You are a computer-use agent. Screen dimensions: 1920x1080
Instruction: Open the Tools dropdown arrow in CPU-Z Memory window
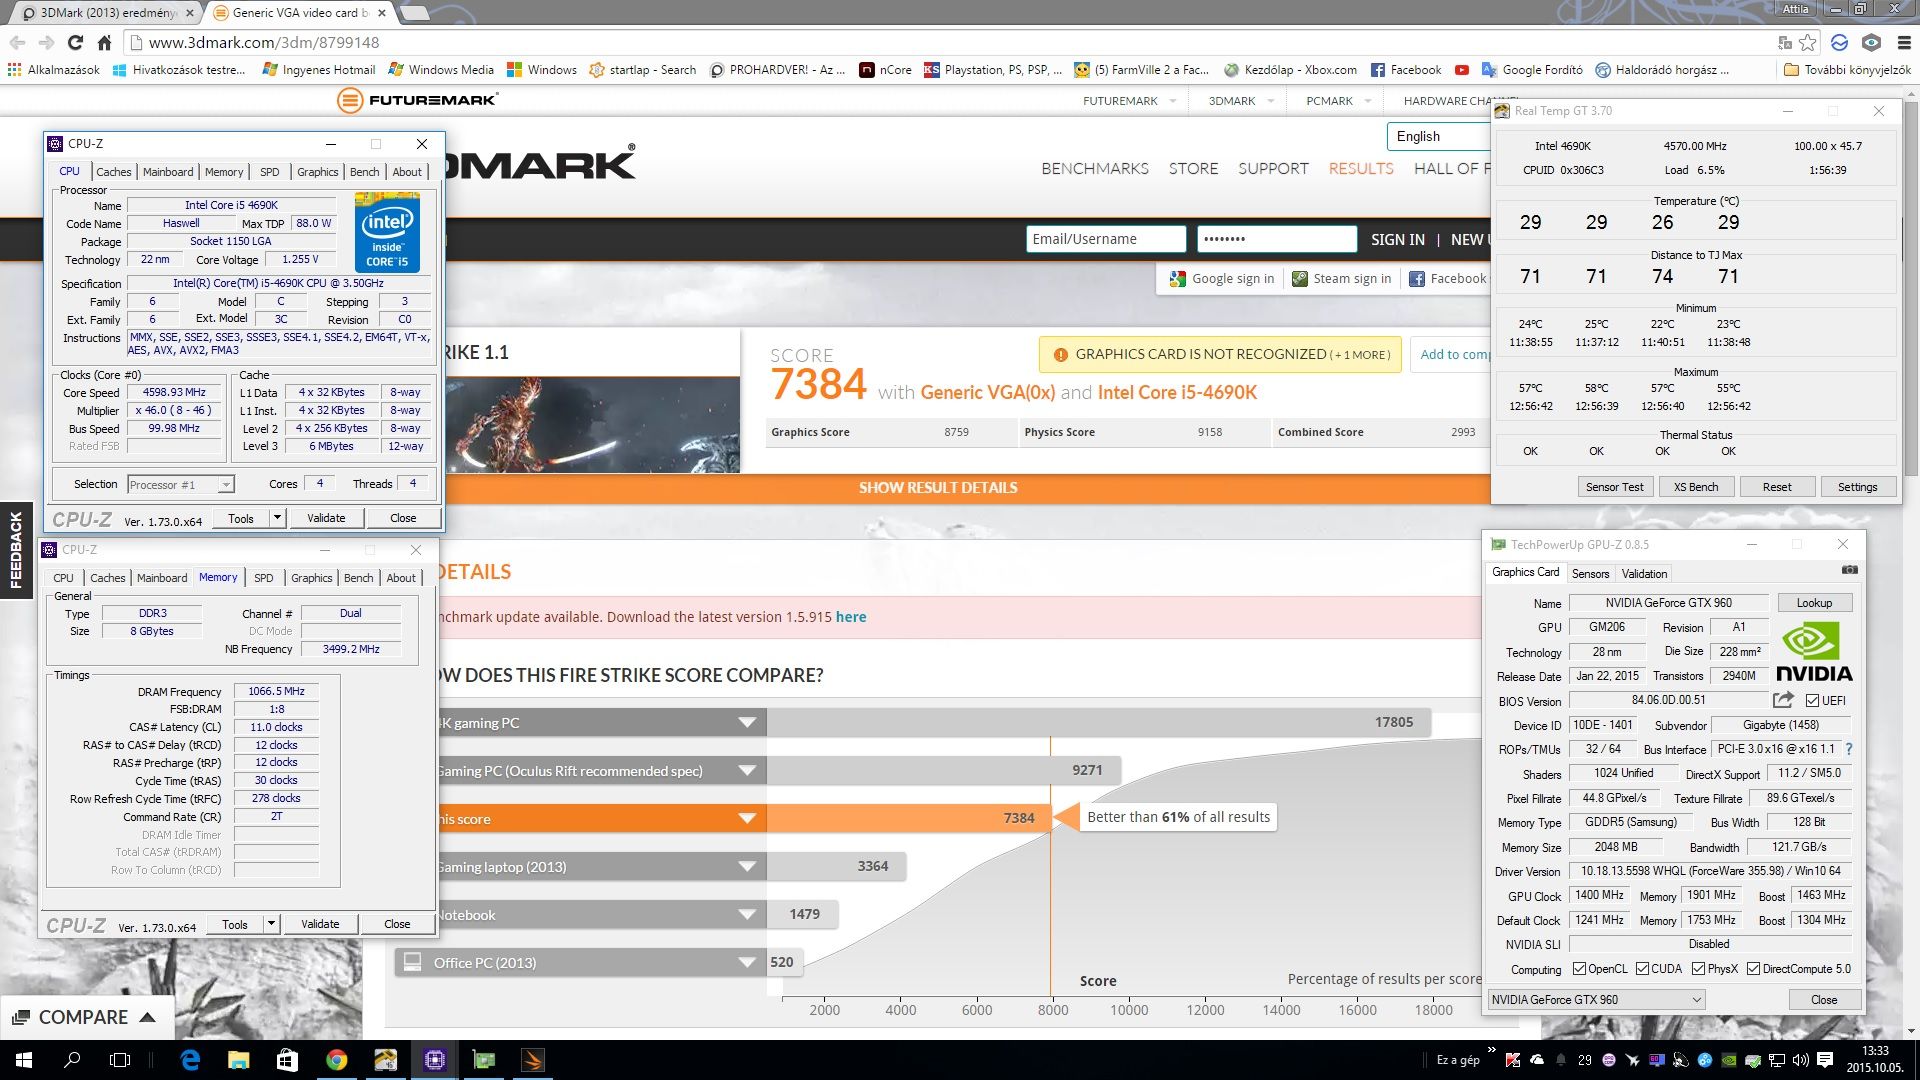tap(271, 924)
